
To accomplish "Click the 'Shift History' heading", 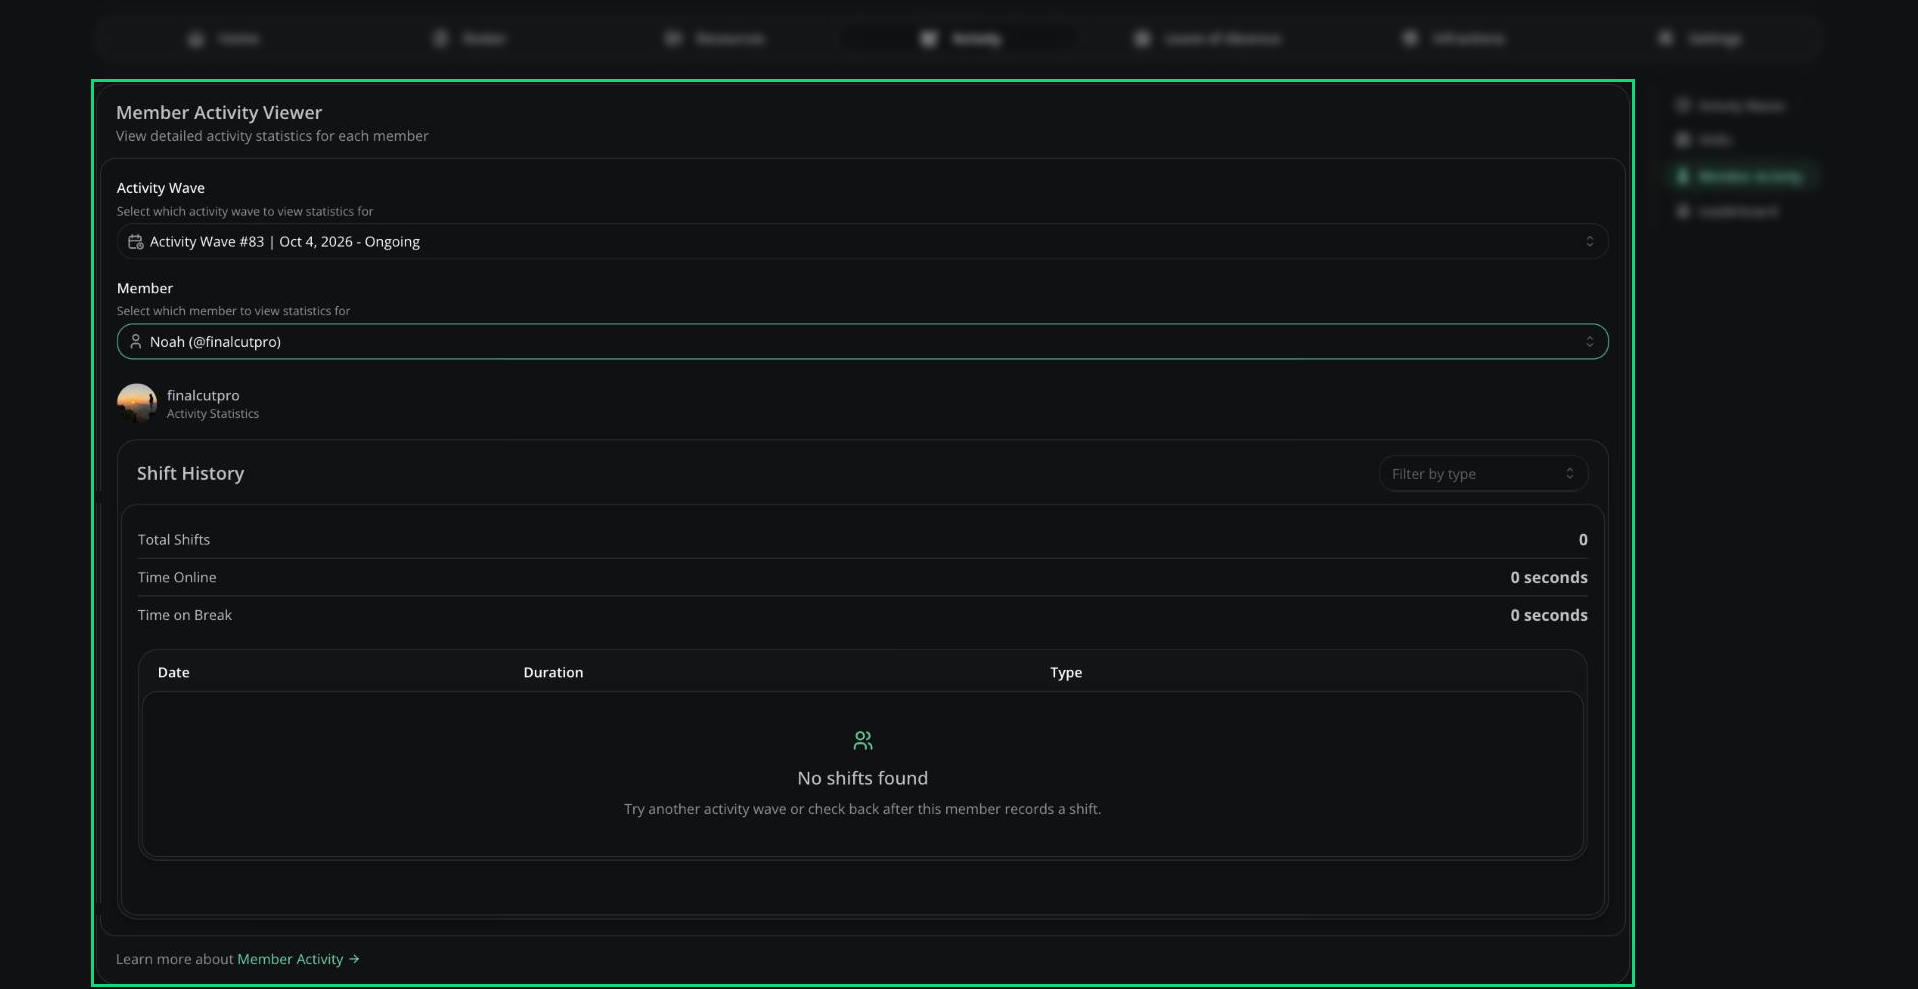I will (190, 473).
